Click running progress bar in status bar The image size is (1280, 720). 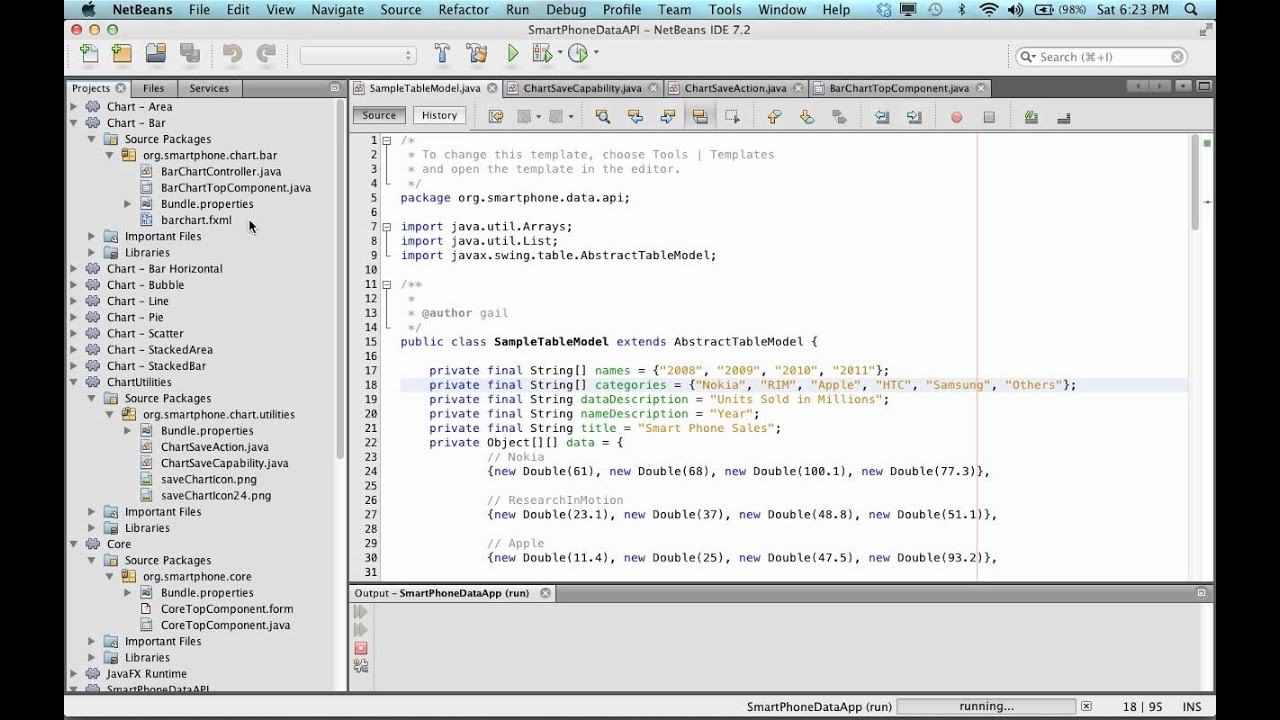pyautogui.click(x=985, y=707)
